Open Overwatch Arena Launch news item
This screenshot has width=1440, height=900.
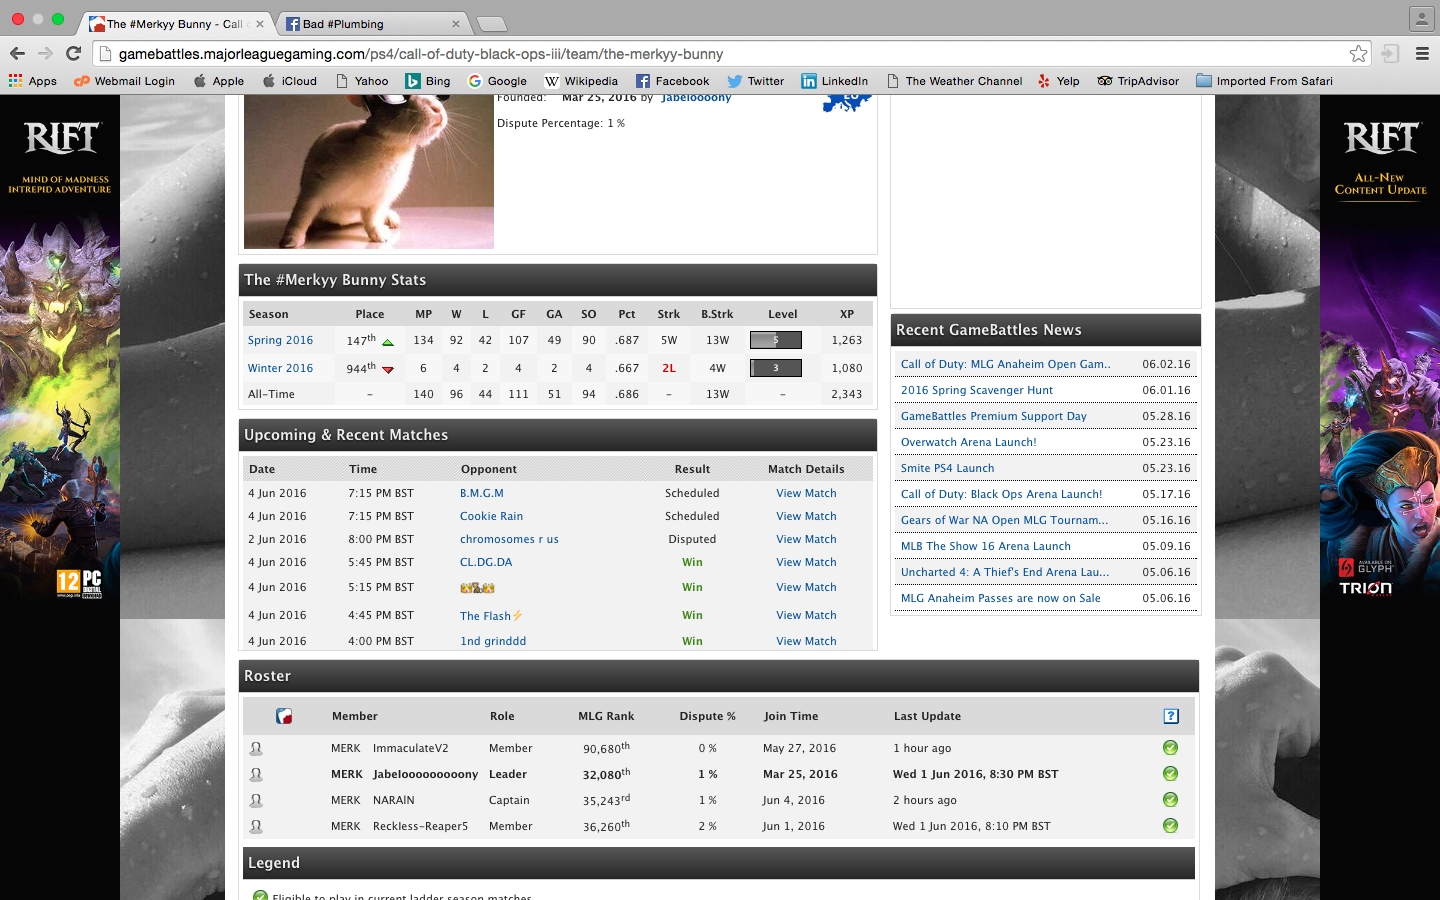[x=969, y=443]
